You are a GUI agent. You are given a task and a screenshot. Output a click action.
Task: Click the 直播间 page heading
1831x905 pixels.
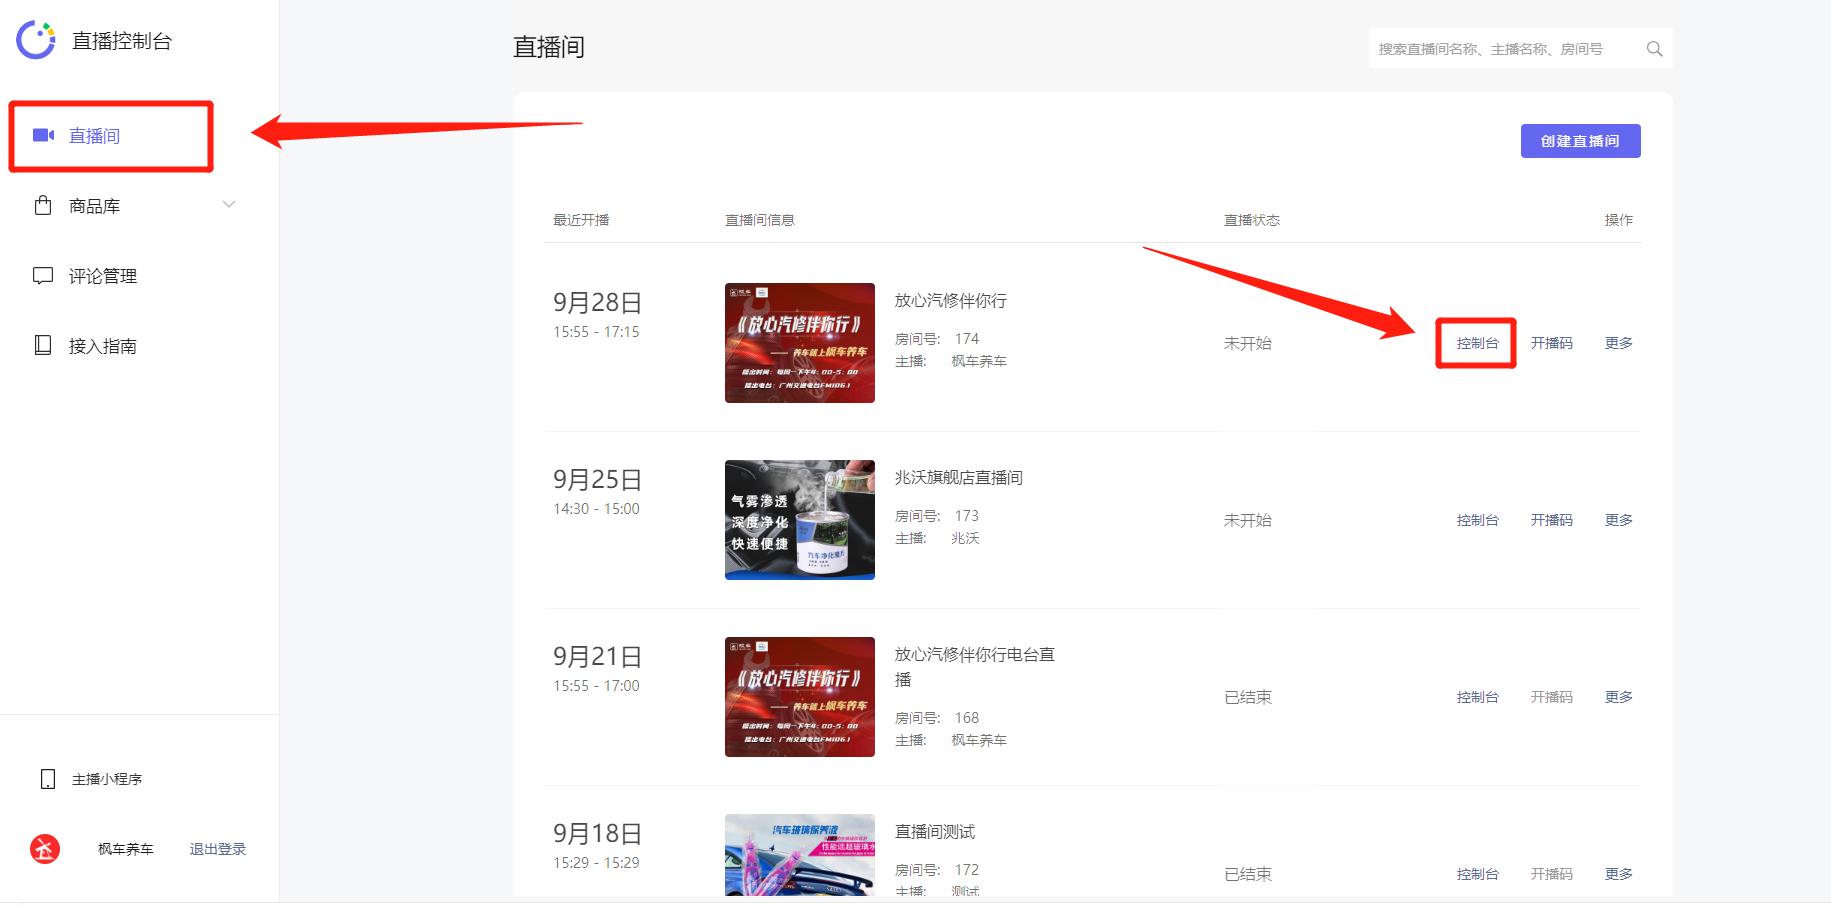(x=549, y=47)
